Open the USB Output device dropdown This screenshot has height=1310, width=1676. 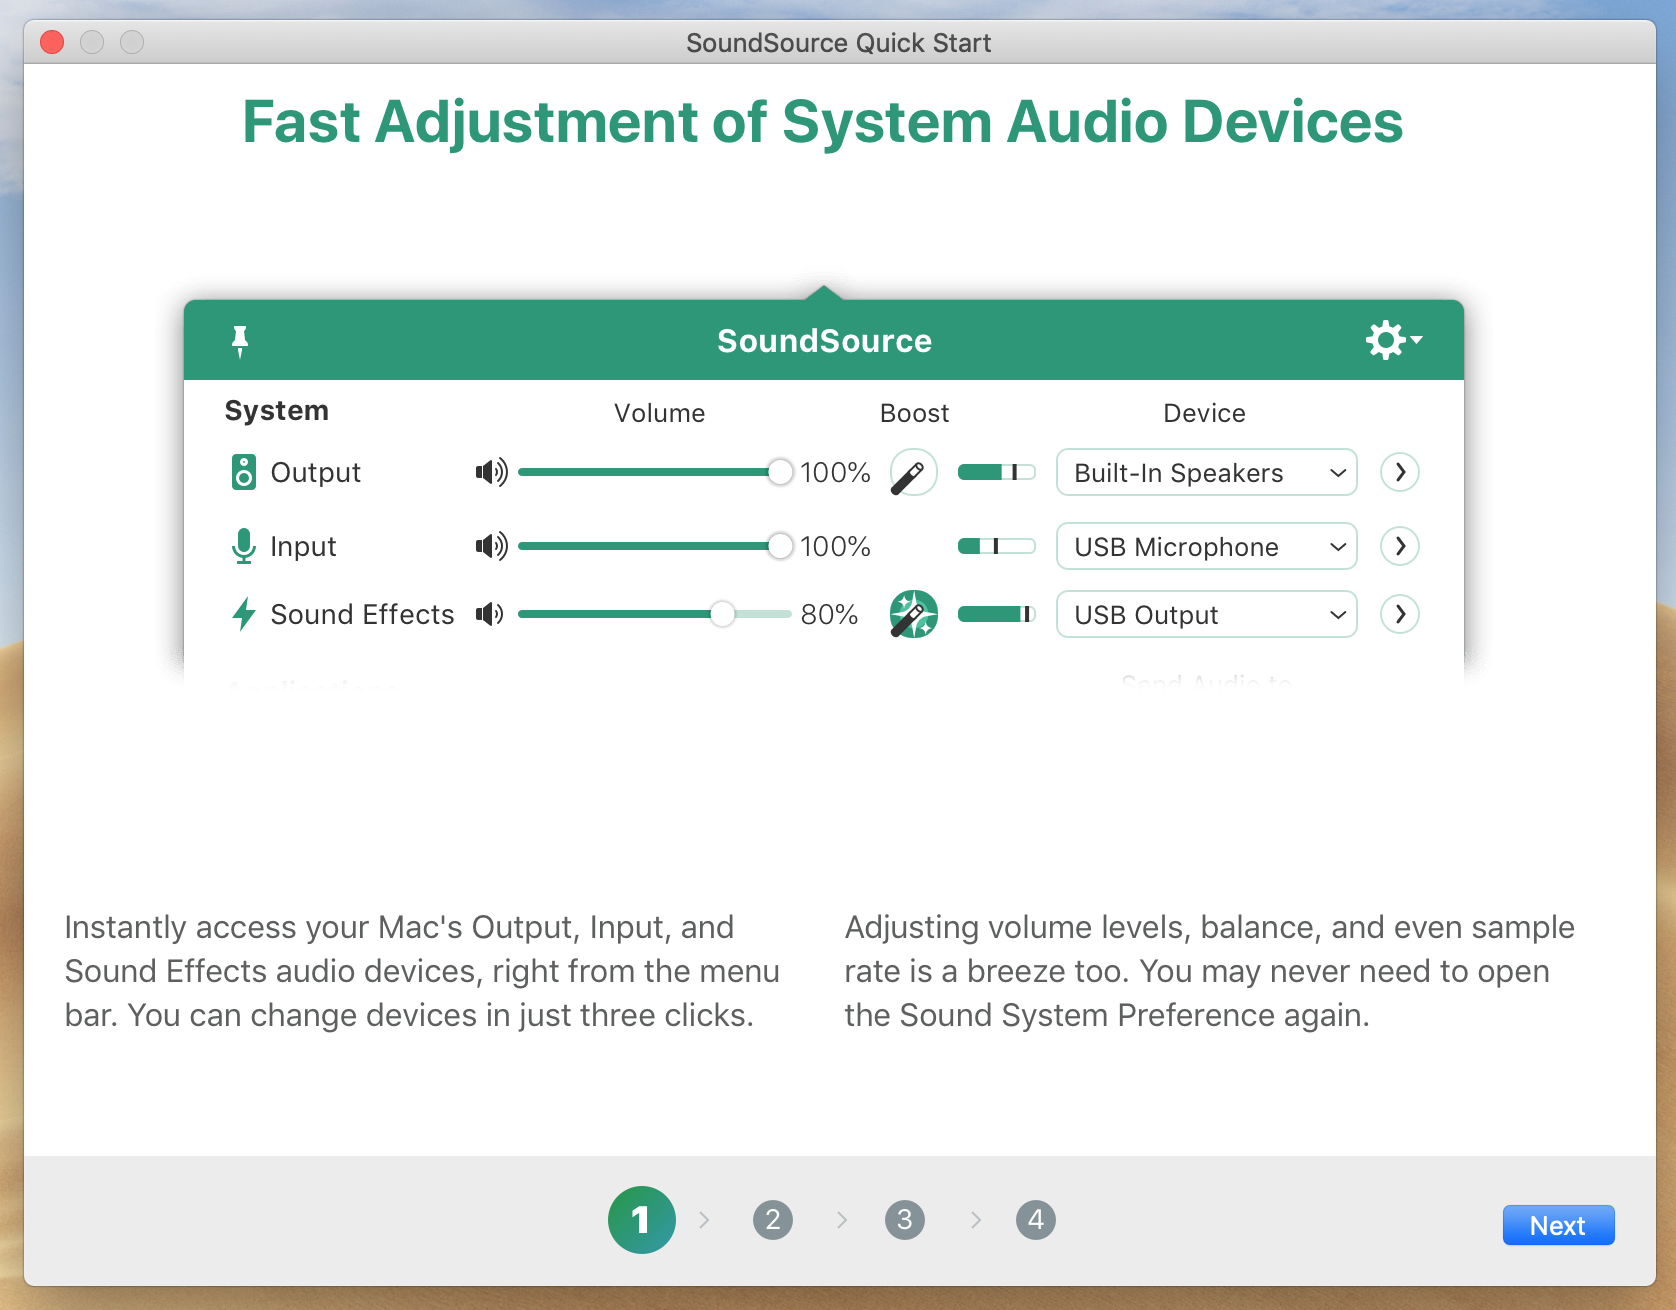1206,614
